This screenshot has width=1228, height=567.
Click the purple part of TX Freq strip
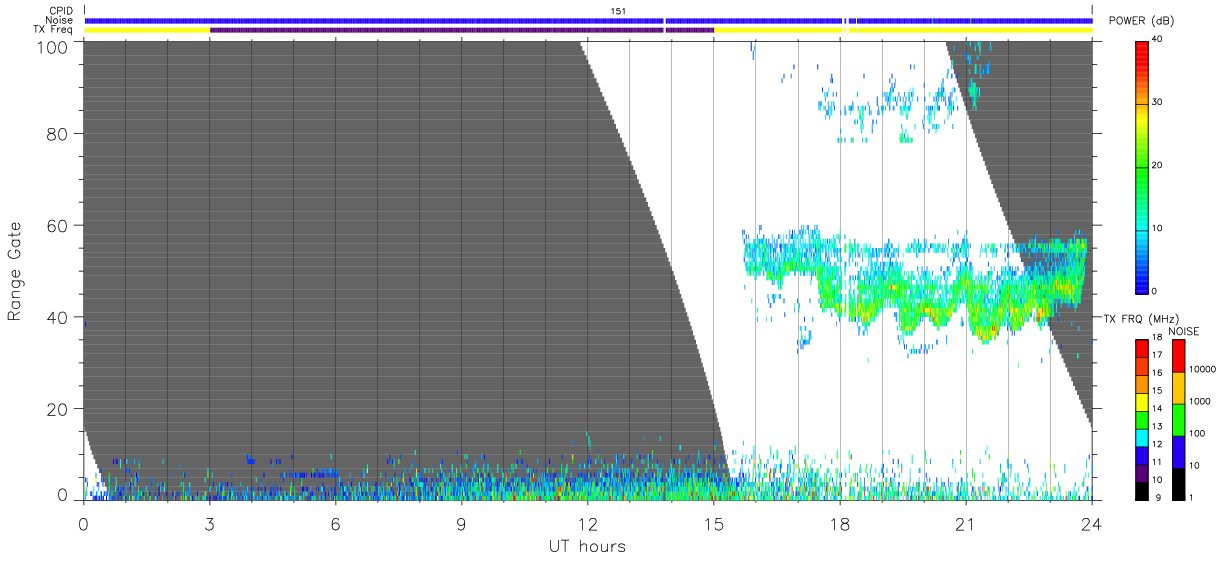point(461,30)
